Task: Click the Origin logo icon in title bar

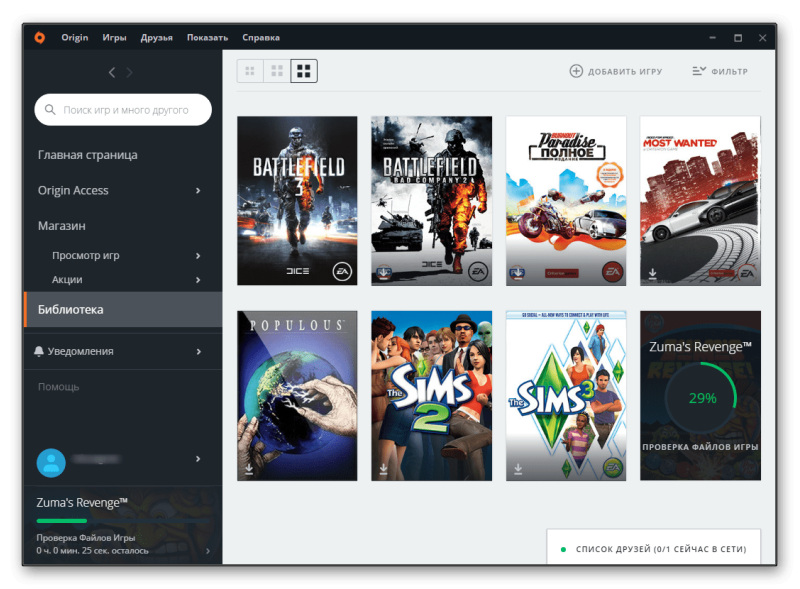Action: click(40, 37)
